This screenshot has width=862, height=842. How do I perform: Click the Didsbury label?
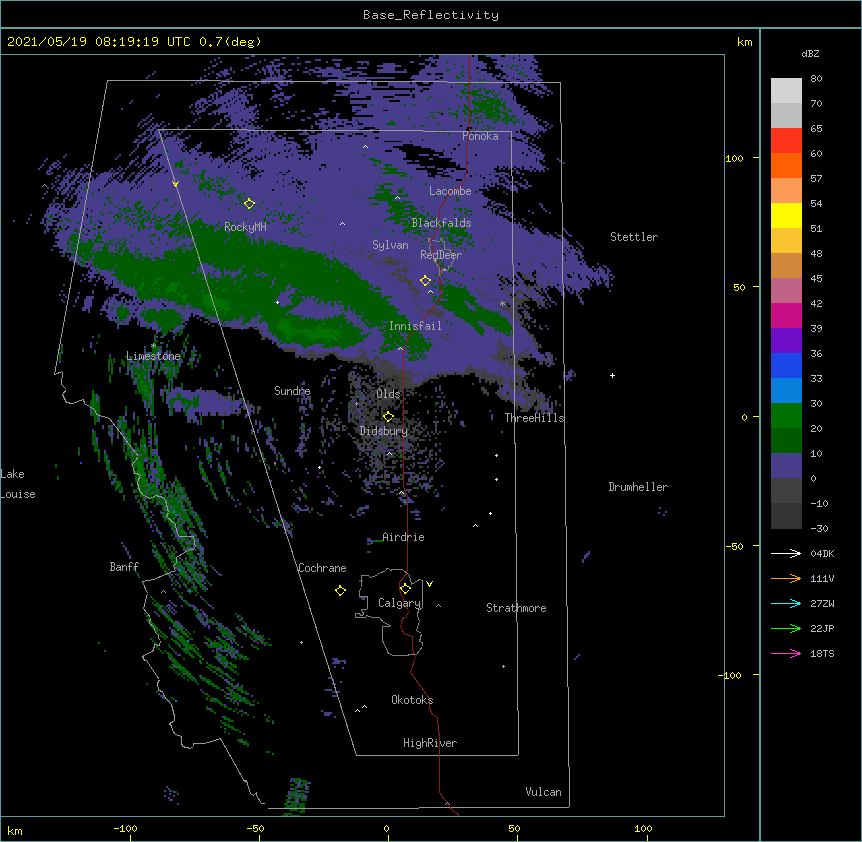pyautogui.click(x=384, y=431)
